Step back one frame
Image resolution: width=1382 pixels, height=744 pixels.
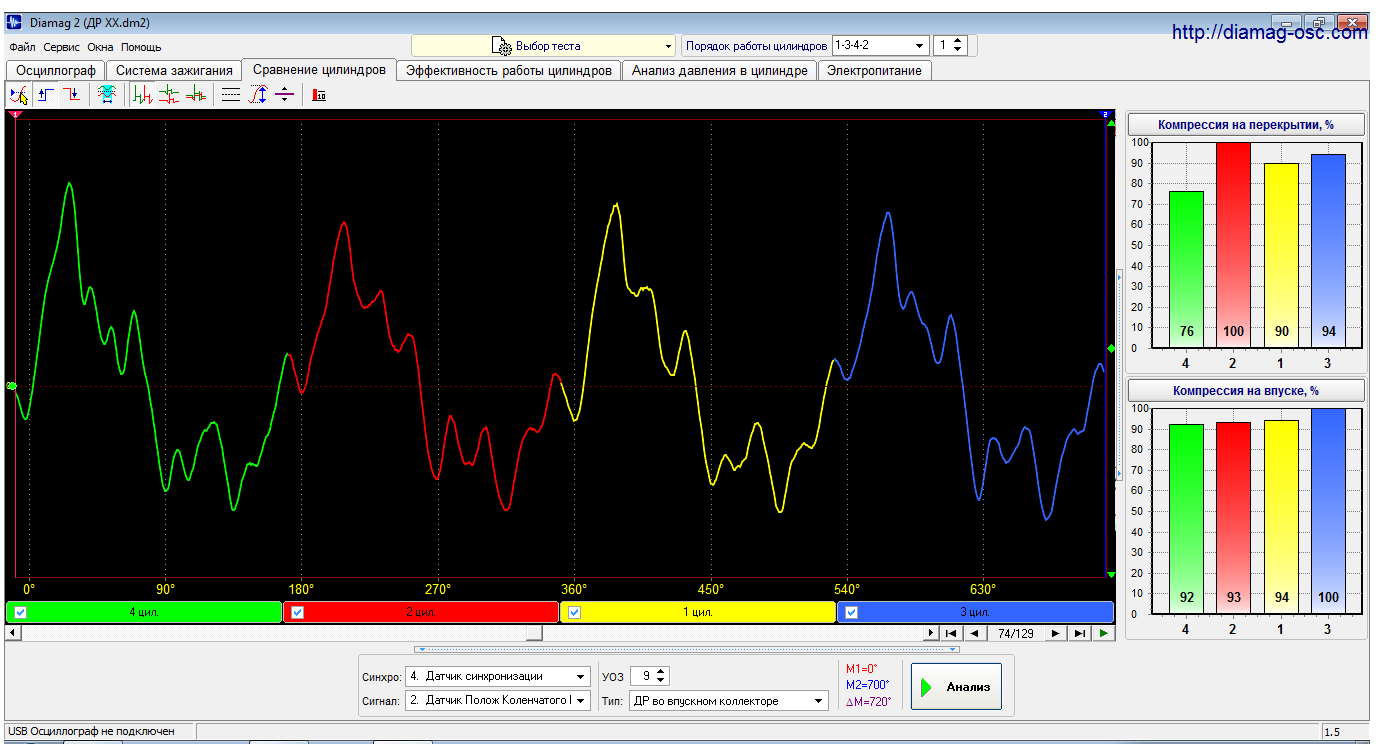pyautogui.click(x=973, y=633)
